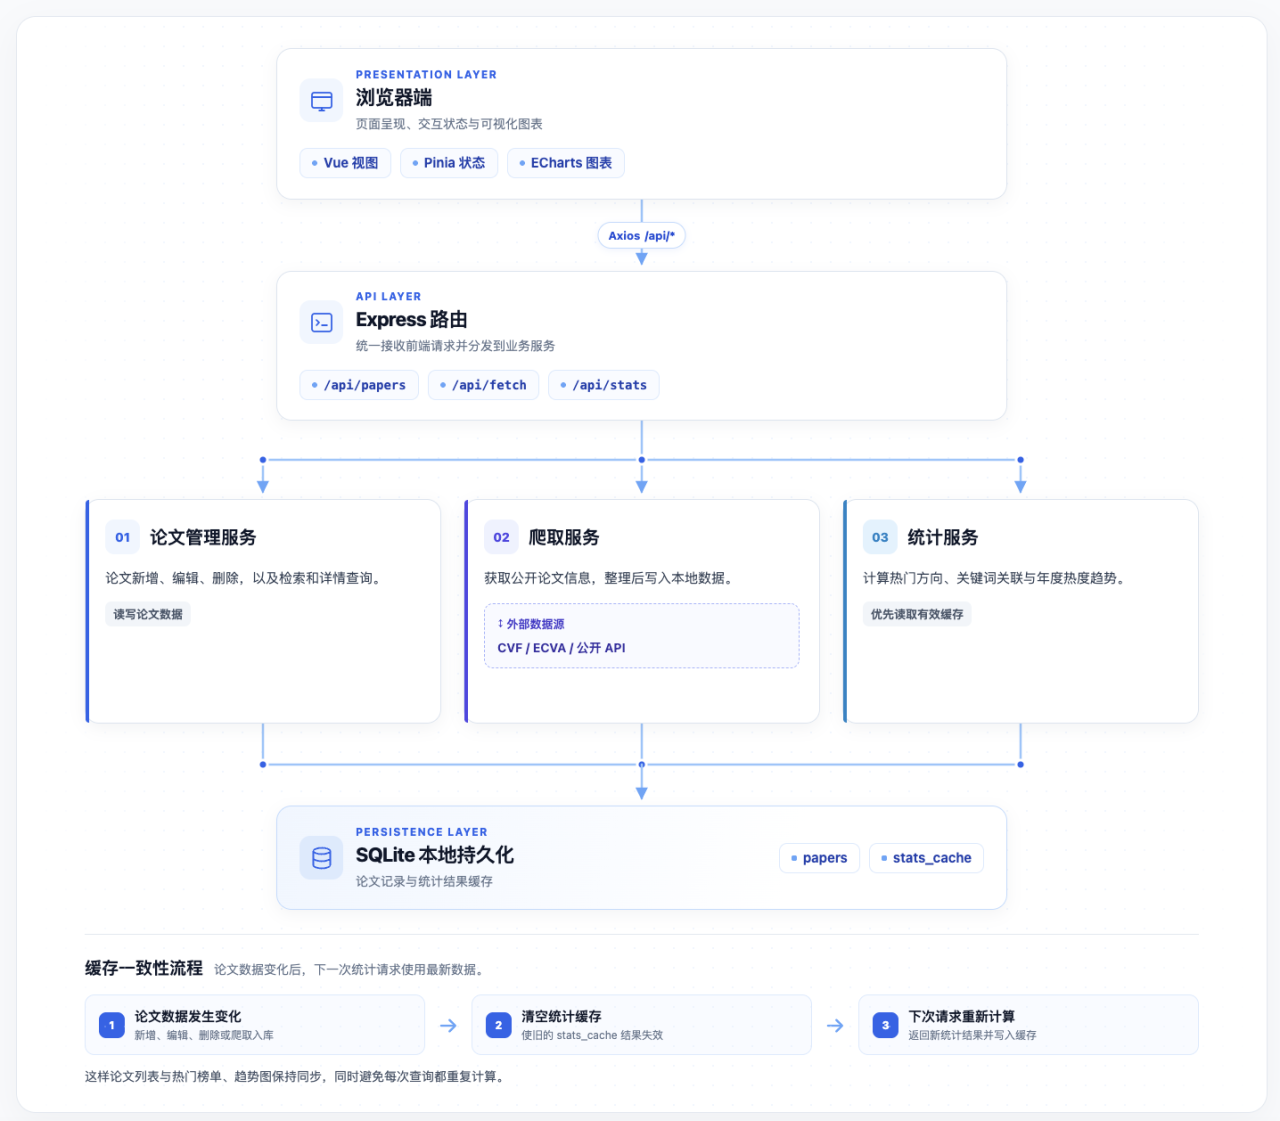
Task: Click the terminal icon beside Express 路由
Action: pos(321,322)
